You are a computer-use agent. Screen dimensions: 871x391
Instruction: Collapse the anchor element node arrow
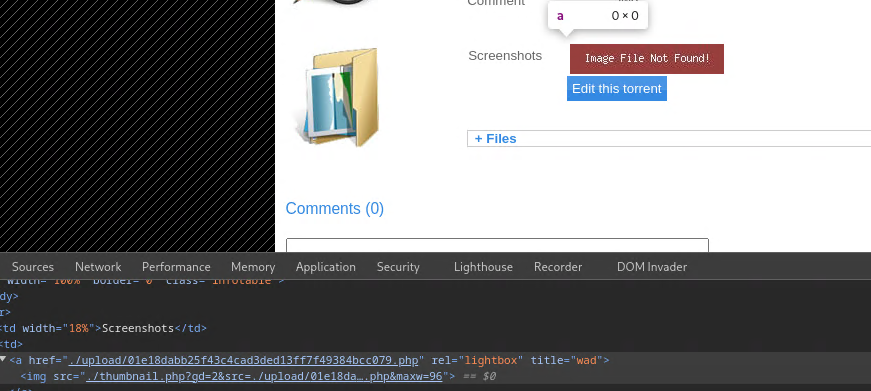click(x=3, y=359)
